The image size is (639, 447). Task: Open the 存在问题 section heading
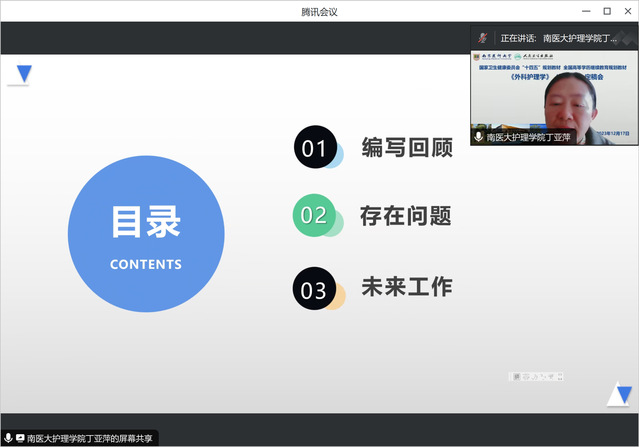406,214
